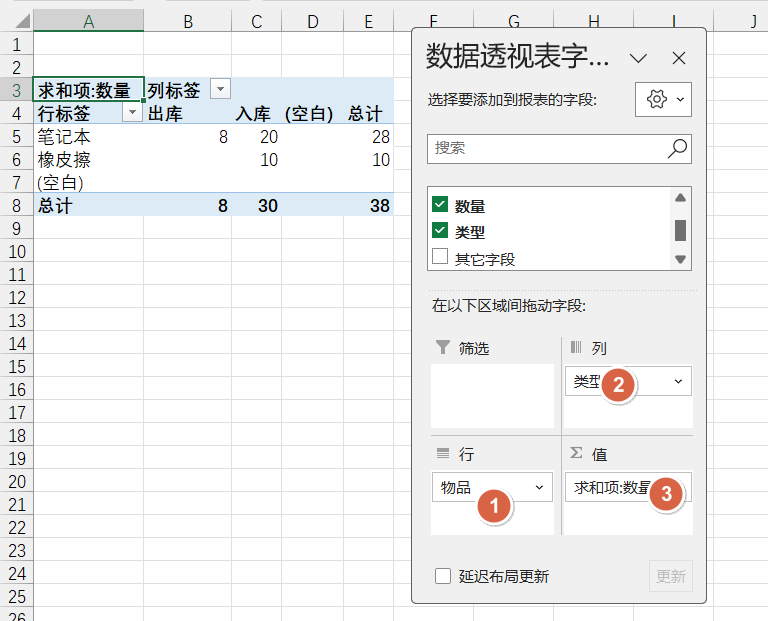Select row 3 header
This screenshot has width=768, height=621.
tap(17, 90)
